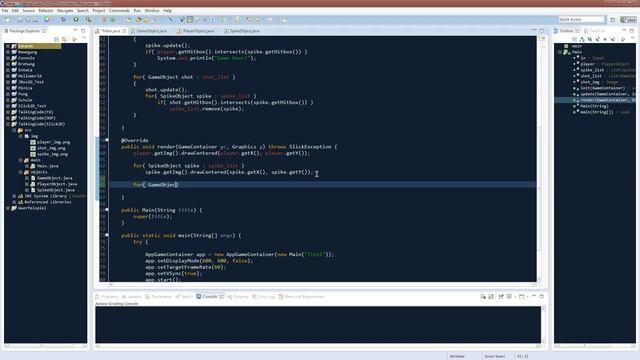Expand the HelloWorld project
Viewport: 640px width, 360px height.
[x=8, y=76]
